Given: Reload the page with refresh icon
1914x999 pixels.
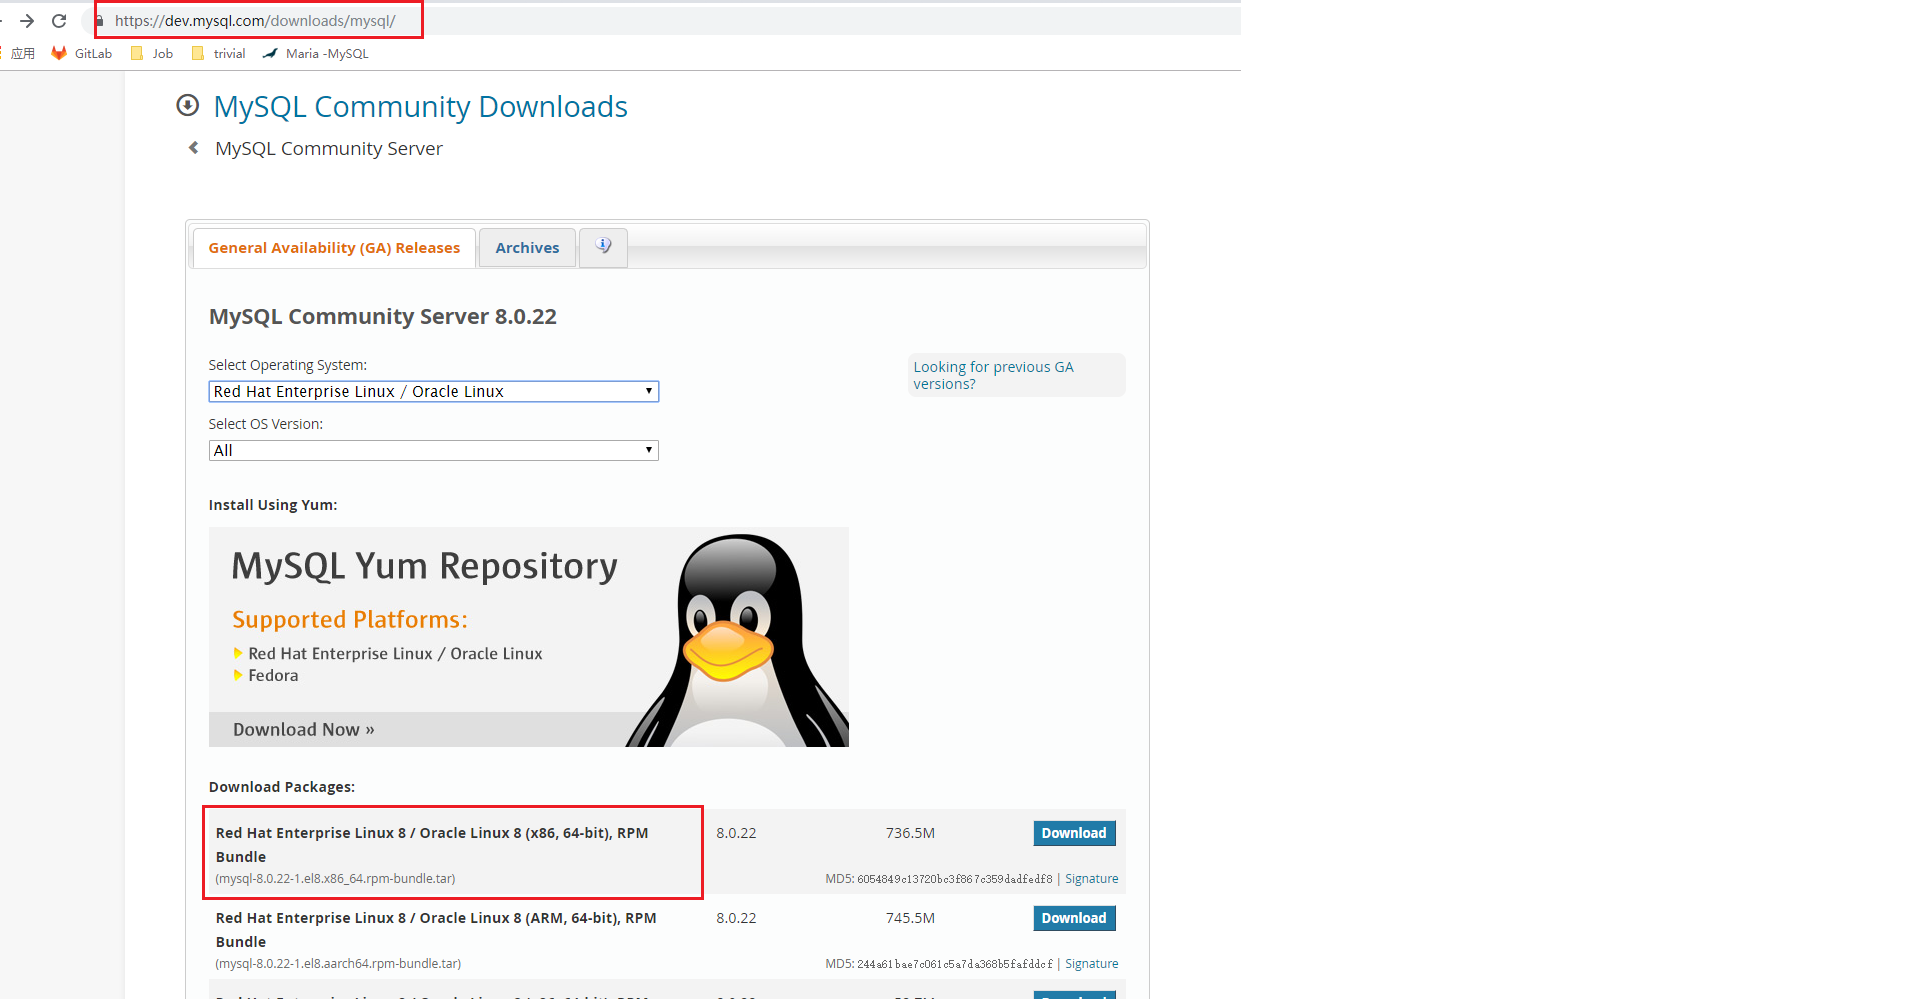Looking at the screenshot, I should tap(59, 21).
